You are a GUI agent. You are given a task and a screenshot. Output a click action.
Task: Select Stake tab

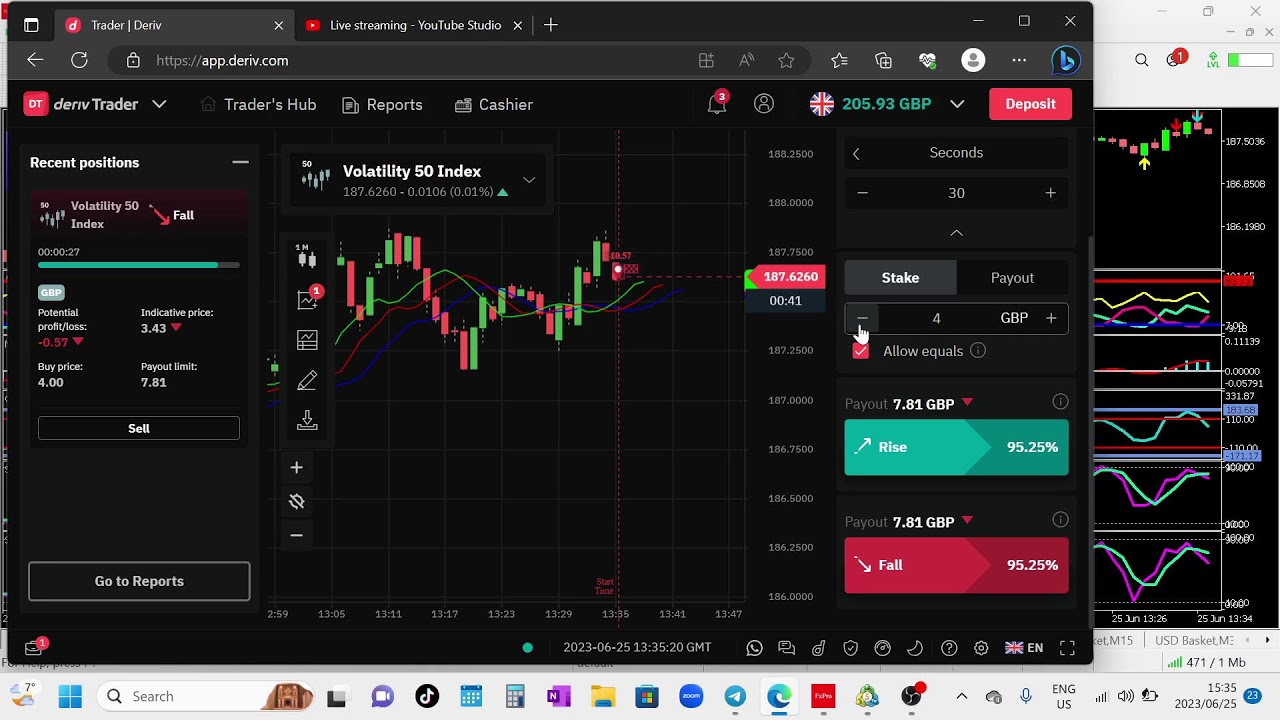[x=900, y=278]
